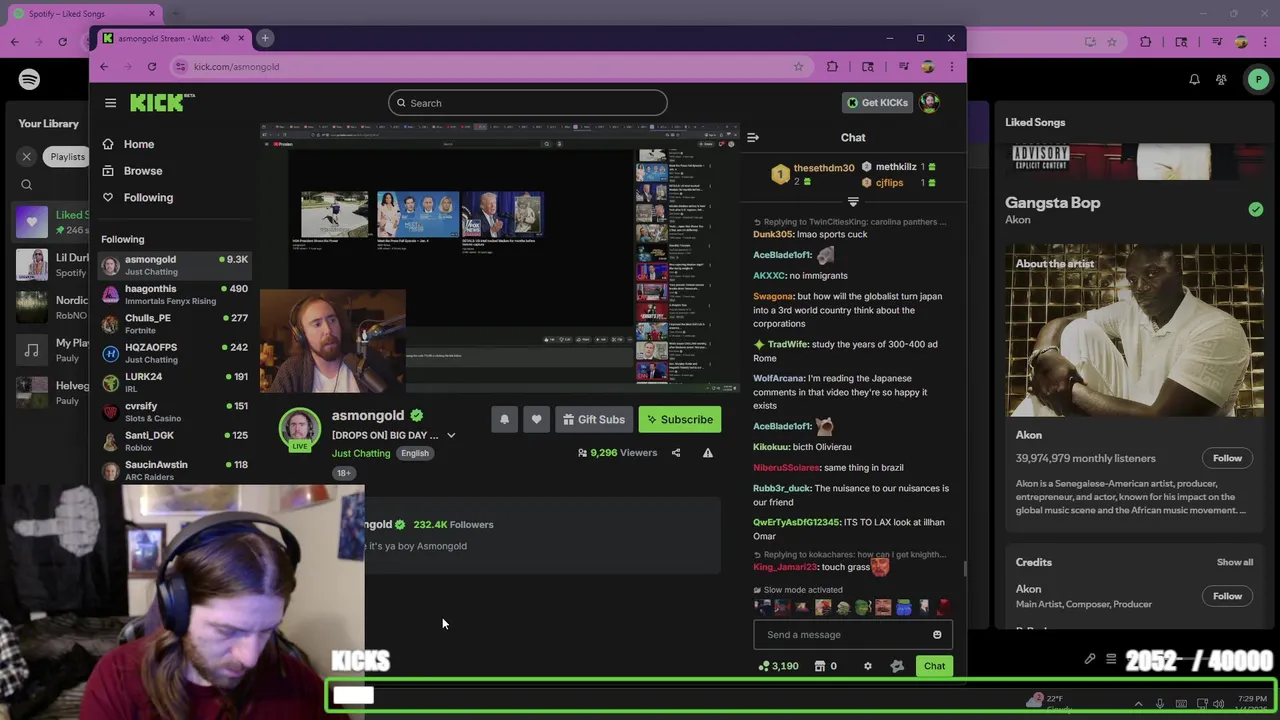Go to Home in Kick sidebar
Screen dimensions: 1280x720
click(138, 144)
